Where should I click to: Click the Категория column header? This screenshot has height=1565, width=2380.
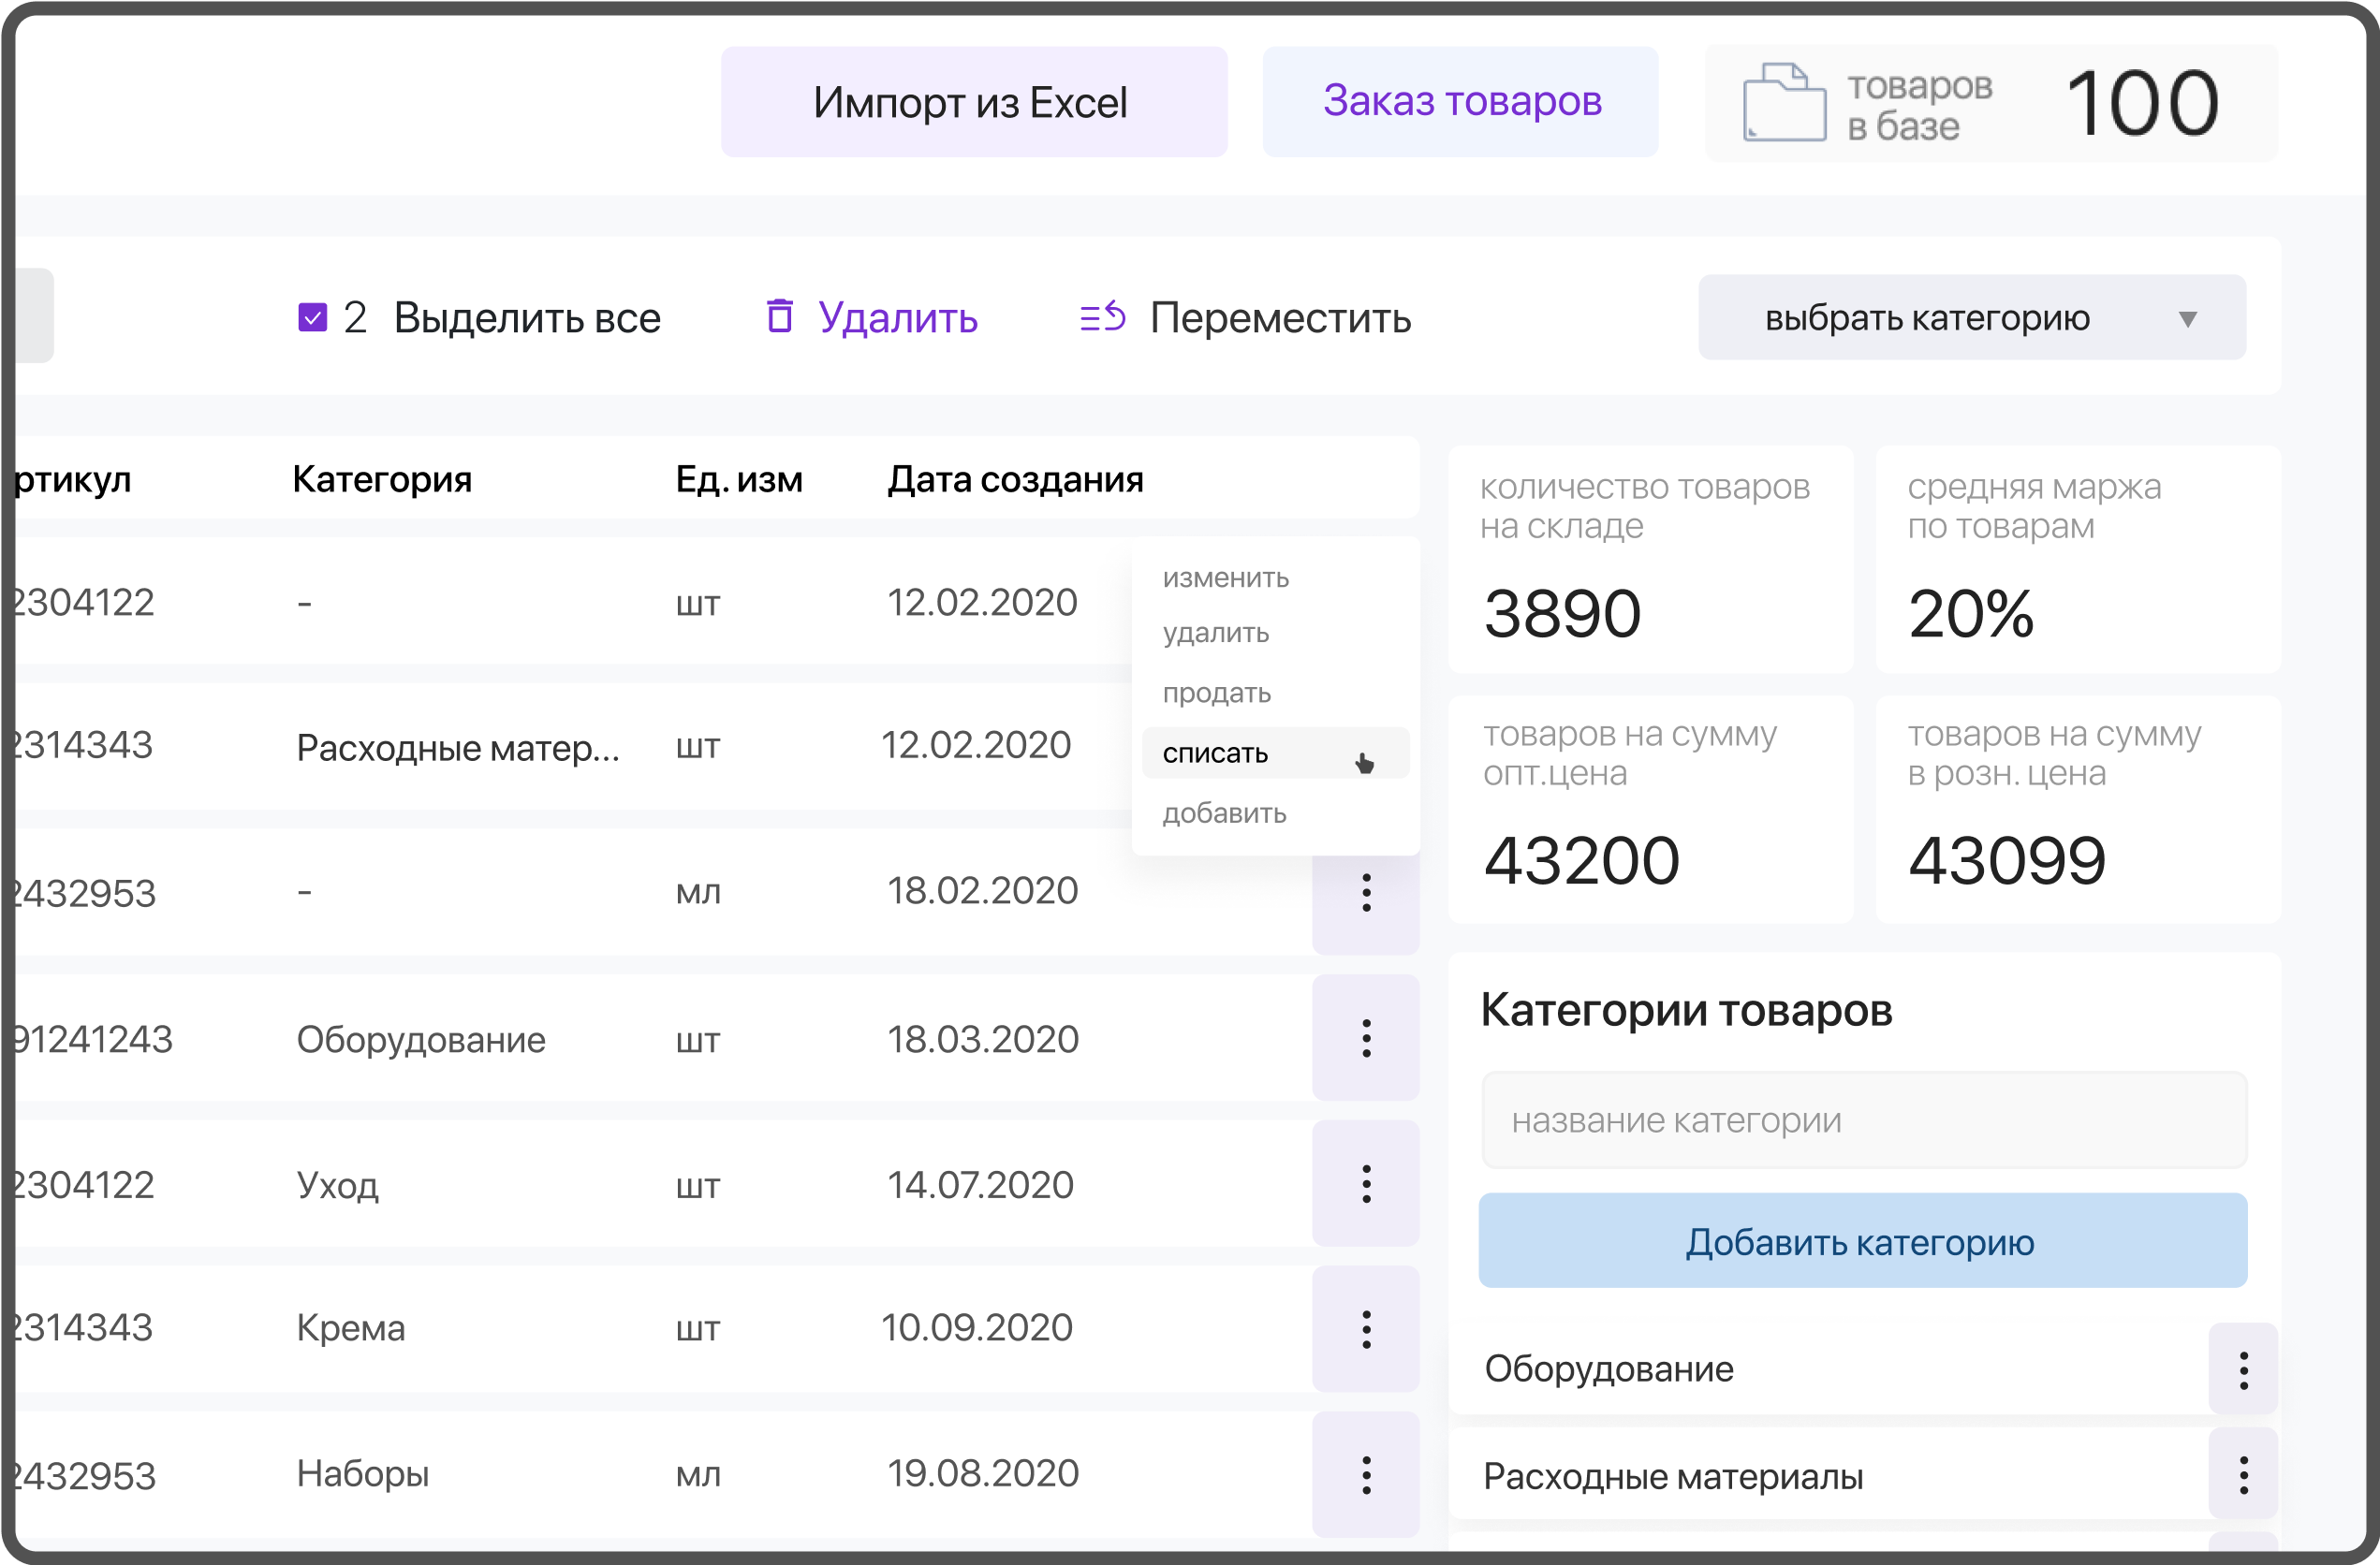tap(382, 480)
